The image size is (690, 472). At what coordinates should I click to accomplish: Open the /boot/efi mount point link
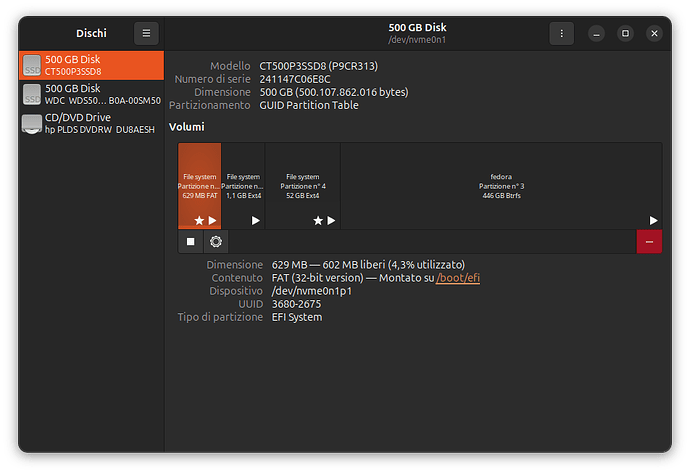[x=458, y=278]
